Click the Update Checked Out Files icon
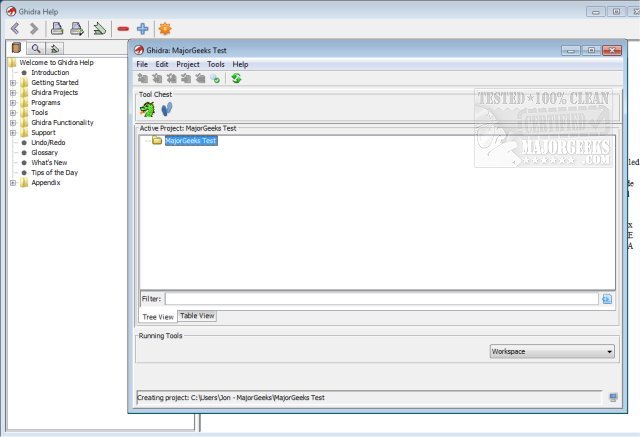 click(171, 78)
